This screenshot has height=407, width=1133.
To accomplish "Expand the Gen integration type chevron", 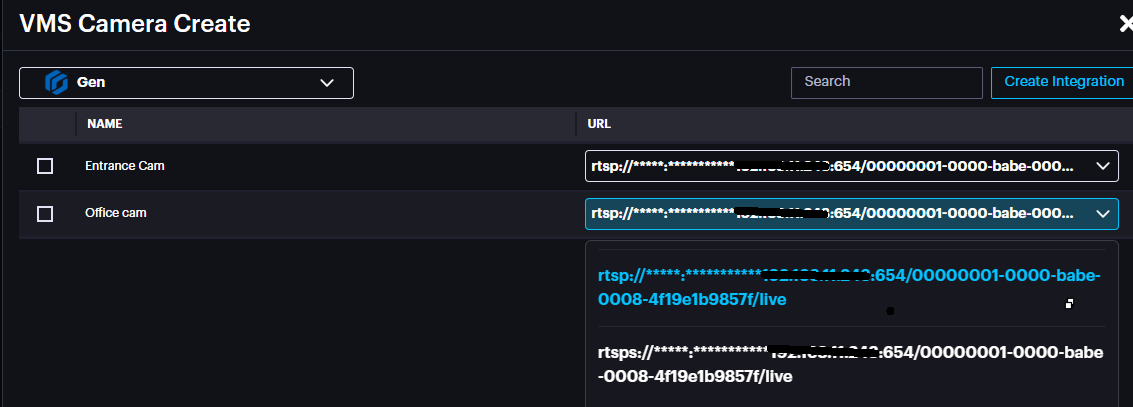I will point(326,83).
